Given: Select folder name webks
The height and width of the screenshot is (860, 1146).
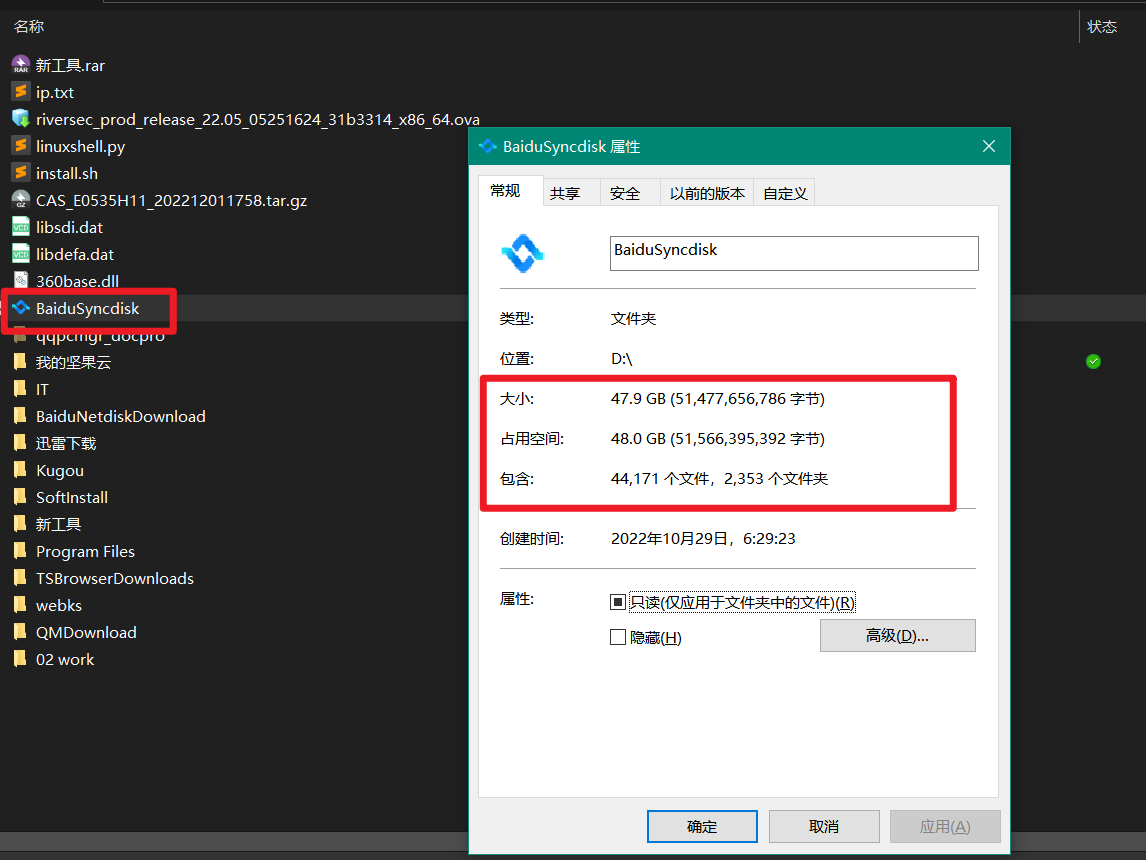Looking at the screenshot, I should pyautogui.click(x=58, y=605).
